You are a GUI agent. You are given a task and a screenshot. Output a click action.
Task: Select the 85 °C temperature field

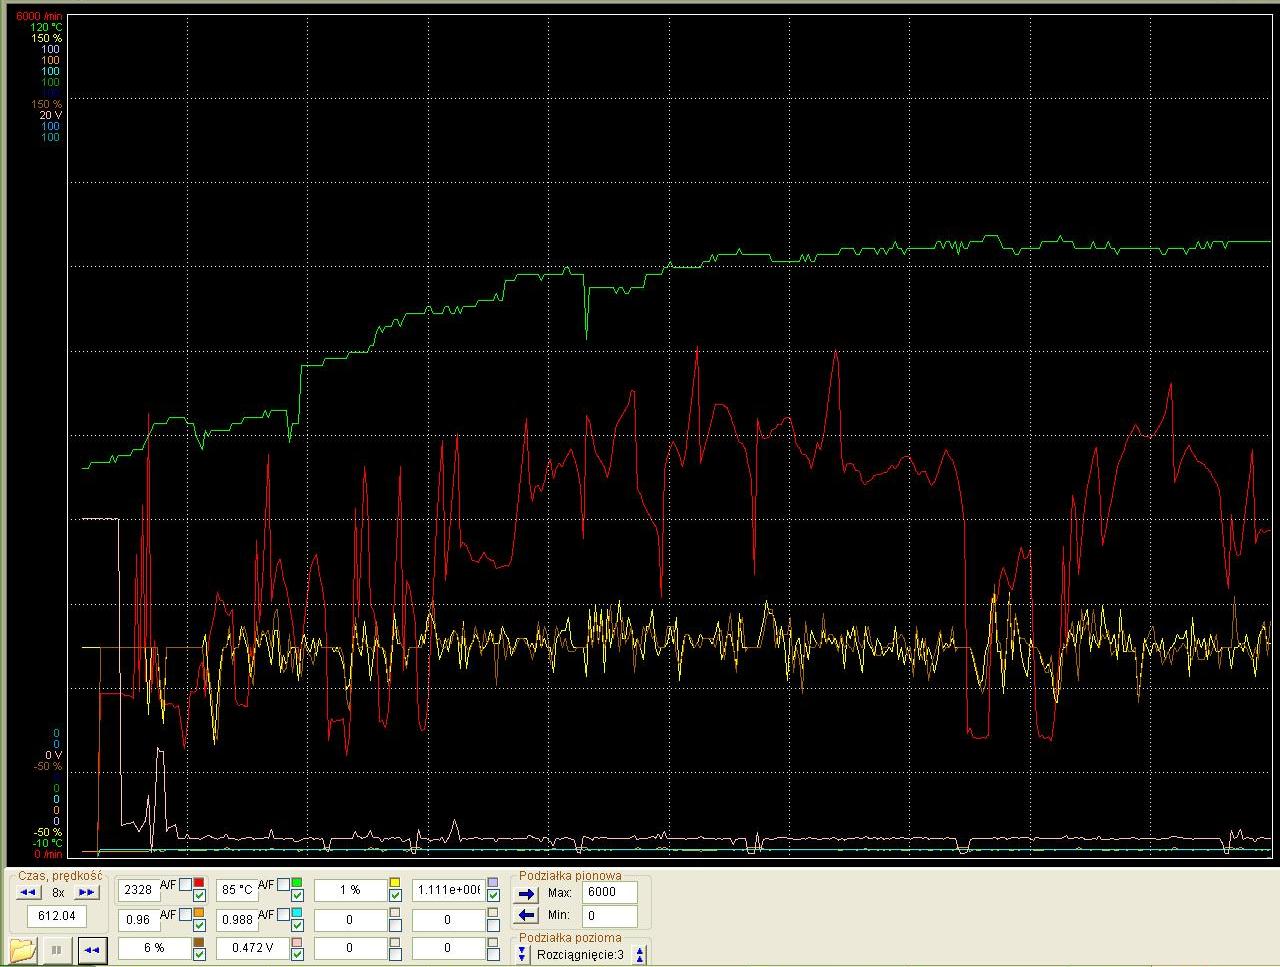click(237, 890)
